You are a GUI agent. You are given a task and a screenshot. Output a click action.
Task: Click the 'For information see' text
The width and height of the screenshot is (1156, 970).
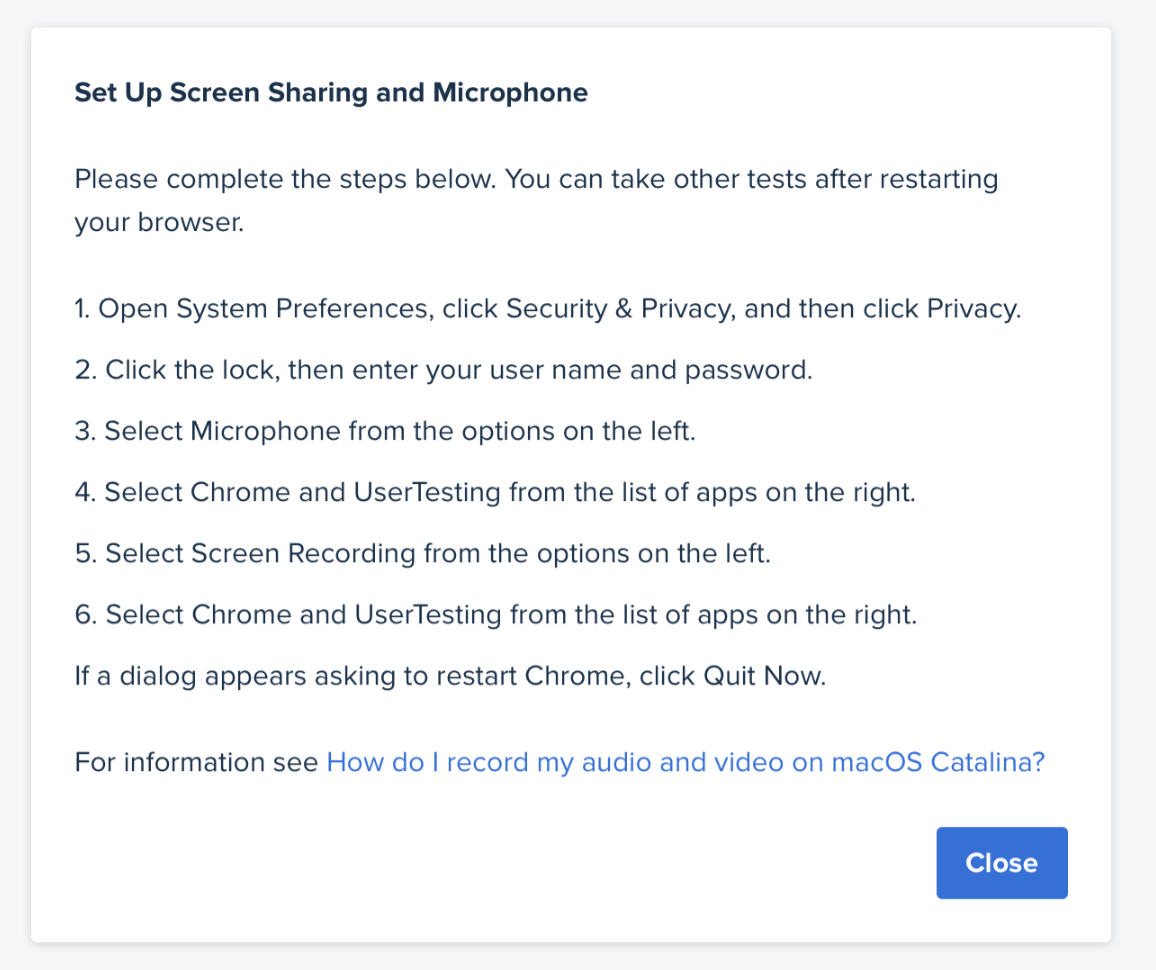pos(196,762)
